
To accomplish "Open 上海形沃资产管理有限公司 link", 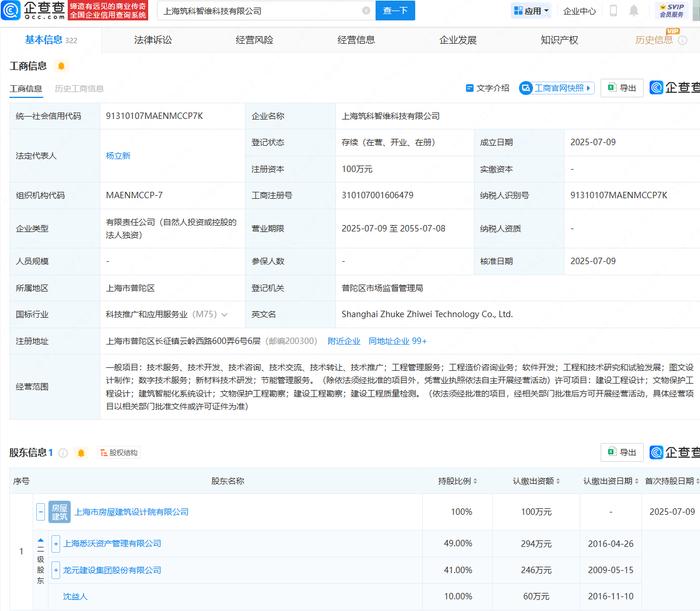I will [x=112, y=543].
